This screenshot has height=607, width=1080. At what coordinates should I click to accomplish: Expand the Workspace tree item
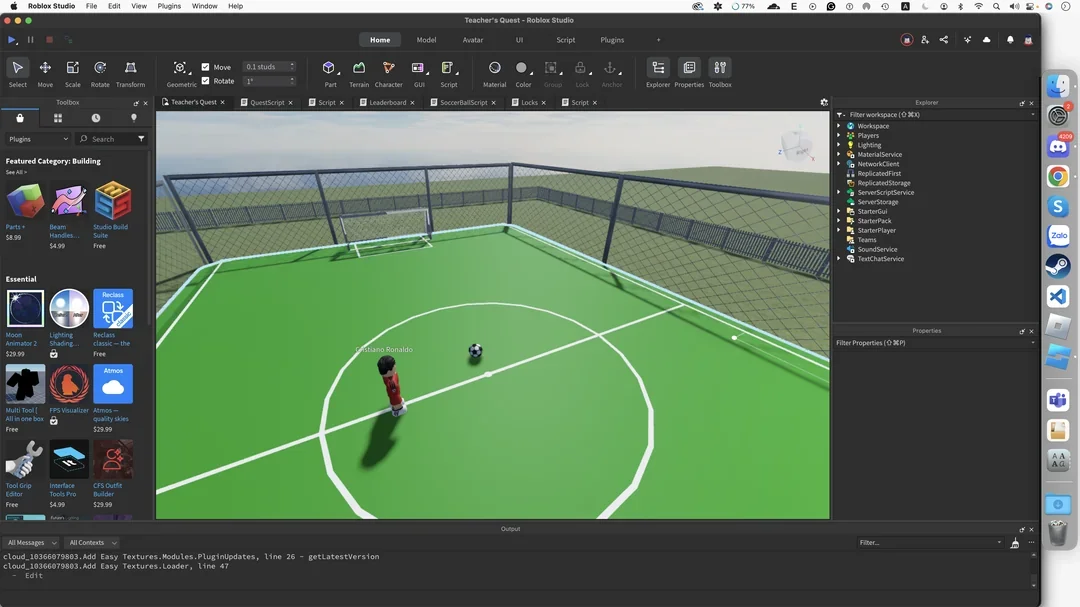point(839,125)
